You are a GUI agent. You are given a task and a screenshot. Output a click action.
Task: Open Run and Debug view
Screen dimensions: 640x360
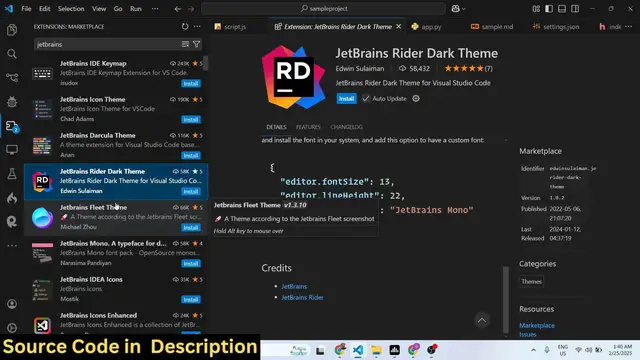[x=12, y=102]
